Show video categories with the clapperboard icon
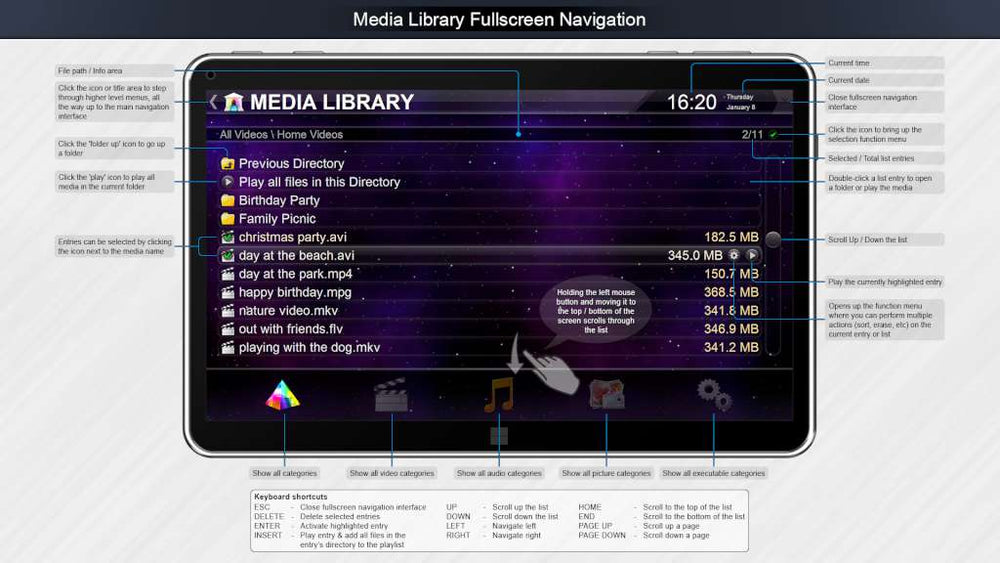The height and width of the screenshot is (563, 1000). [x=391, y=395]
